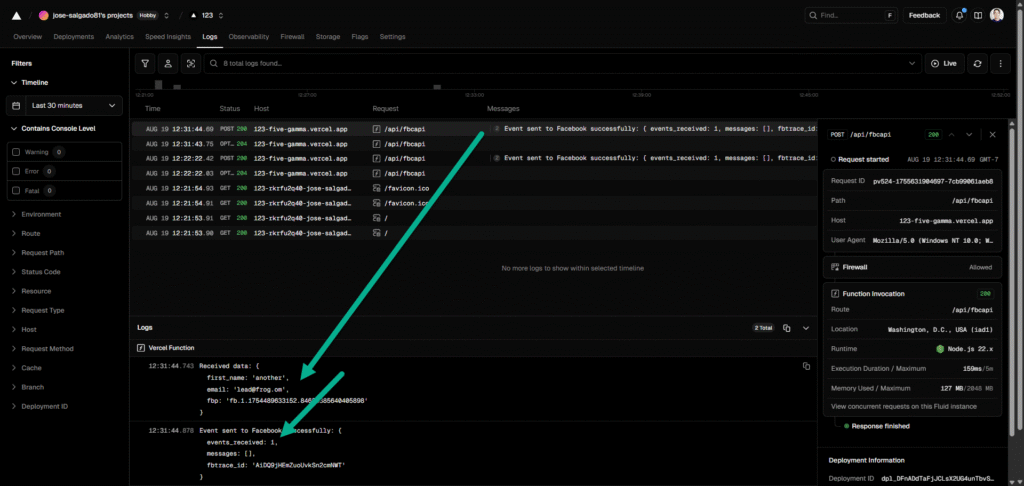Open the three-dot more options menu
The height and width of the screenshot is (486, 1024).
click(1001, 63)
